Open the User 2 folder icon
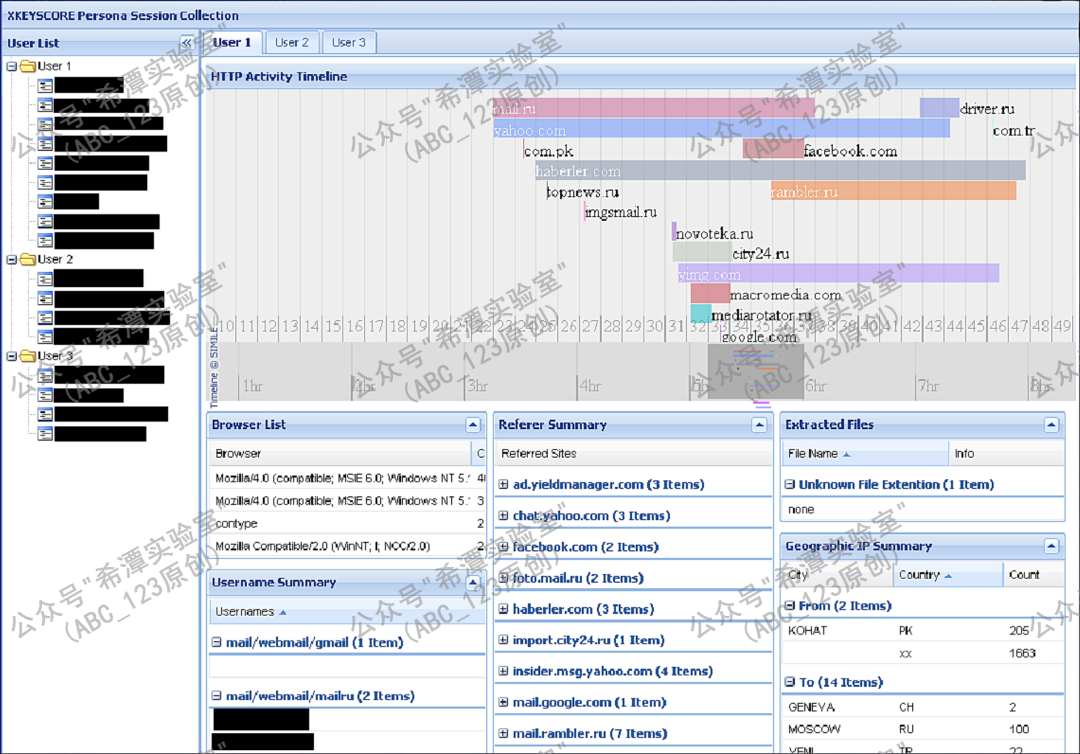1080x754 pixels. 28,260
